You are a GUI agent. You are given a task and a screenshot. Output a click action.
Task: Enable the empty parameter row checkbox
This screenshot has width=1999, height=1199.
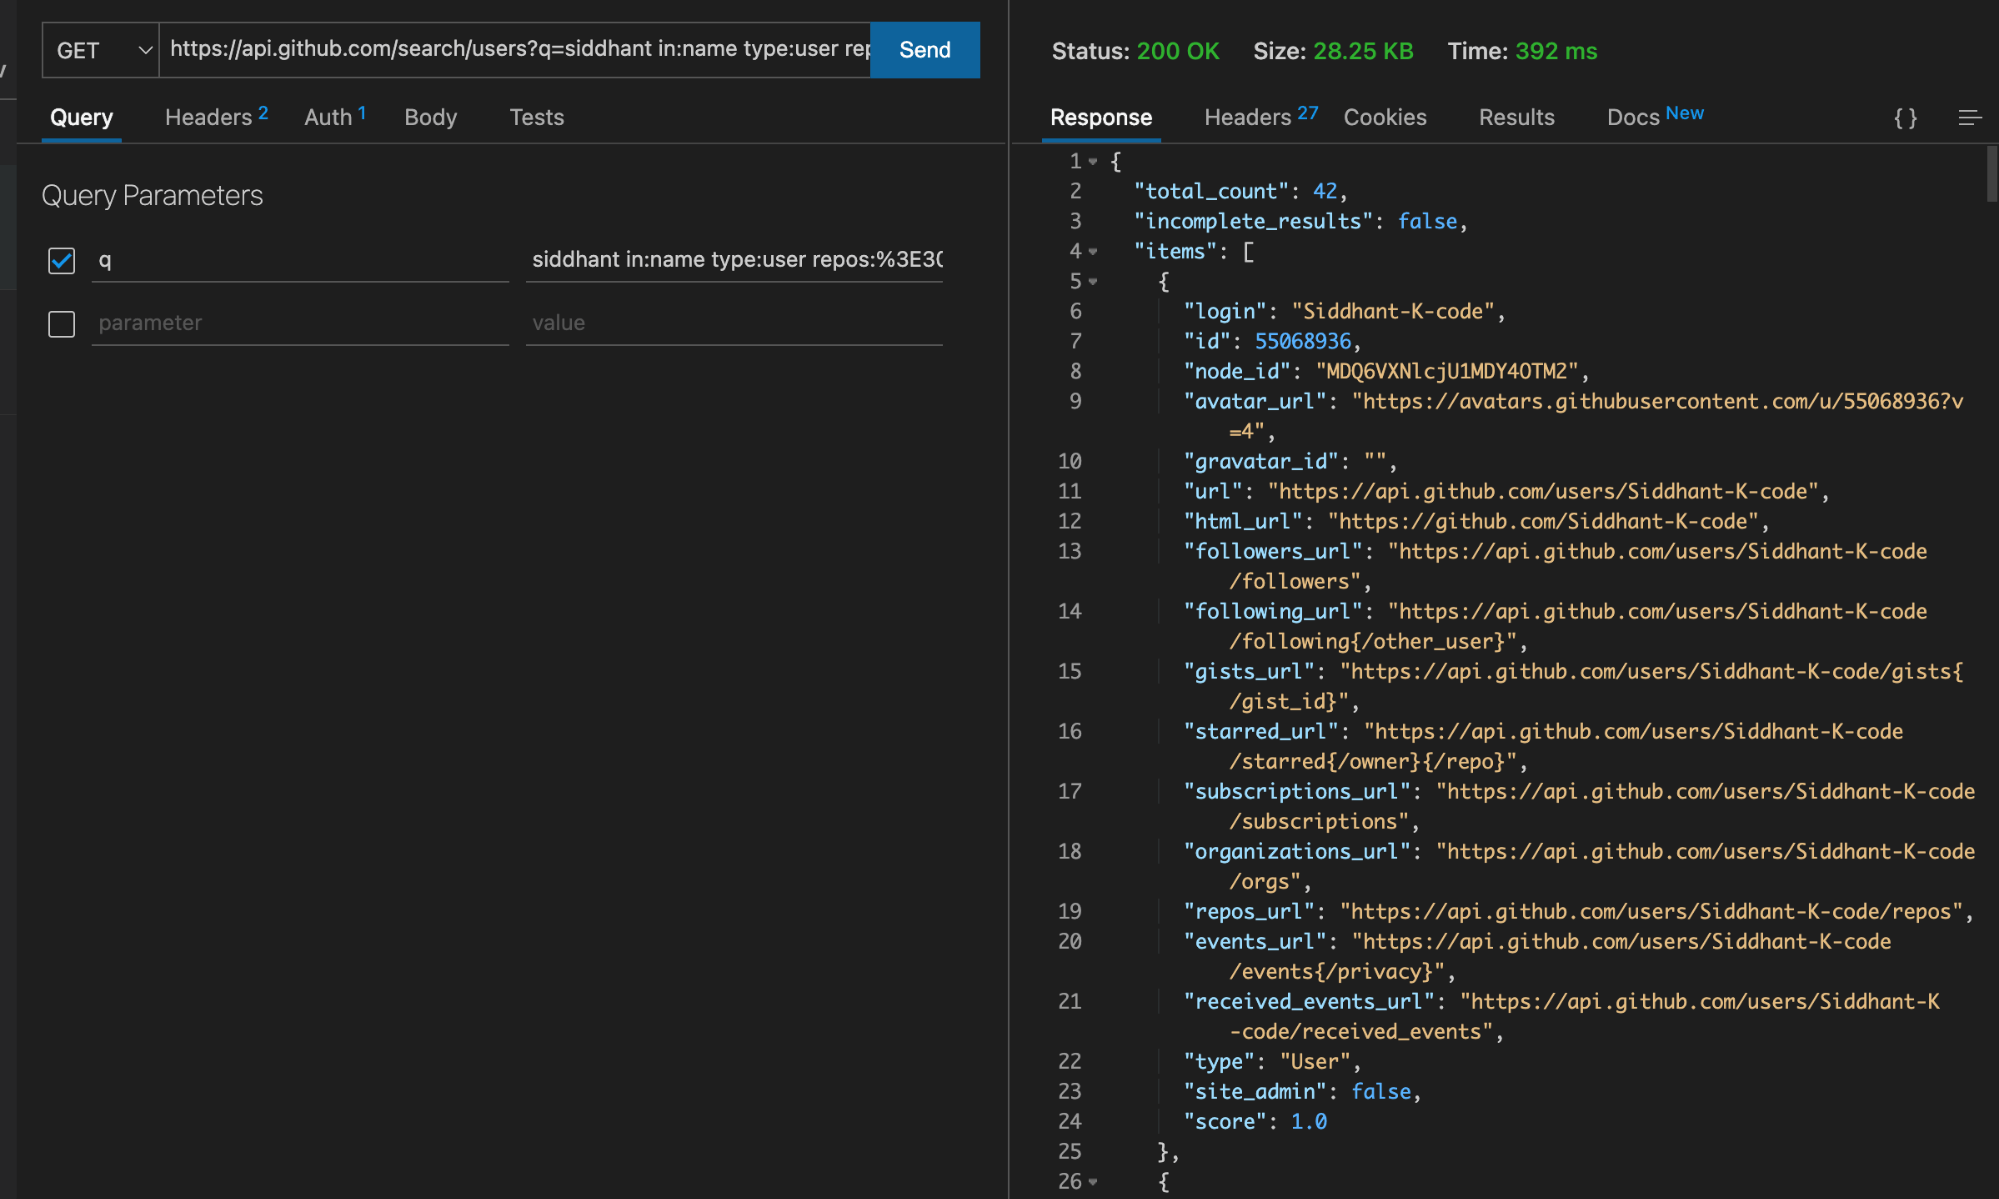point(61,324)
